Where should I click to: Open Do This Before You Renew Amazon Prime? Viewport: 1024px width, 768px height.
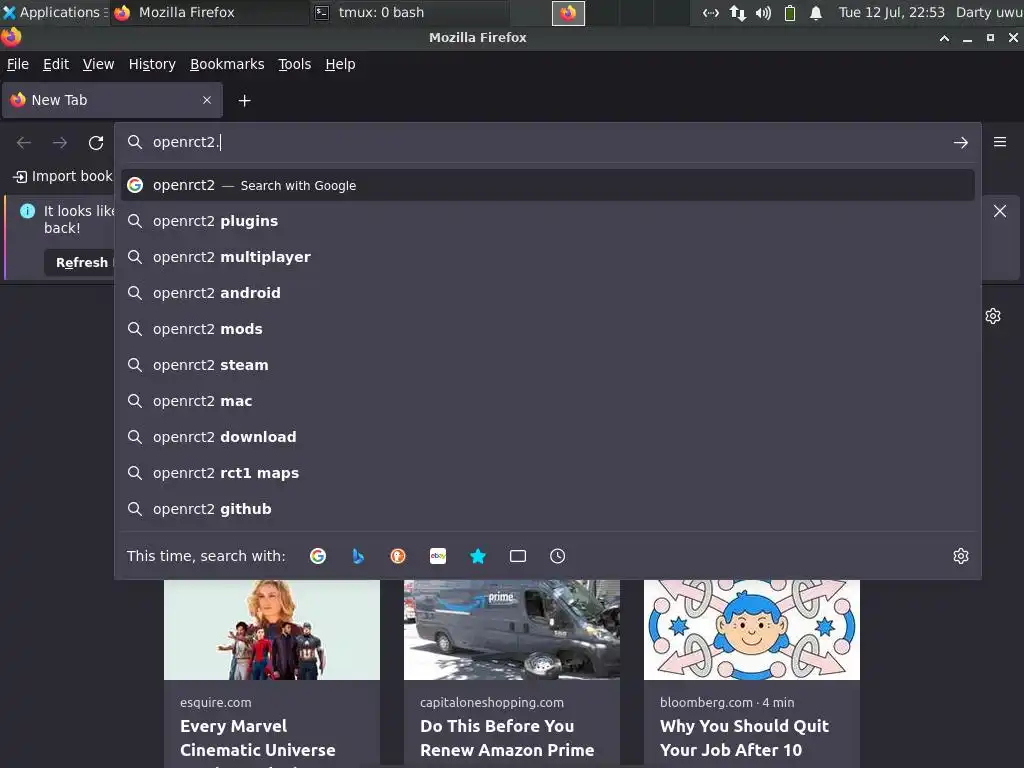pos(507,739)
